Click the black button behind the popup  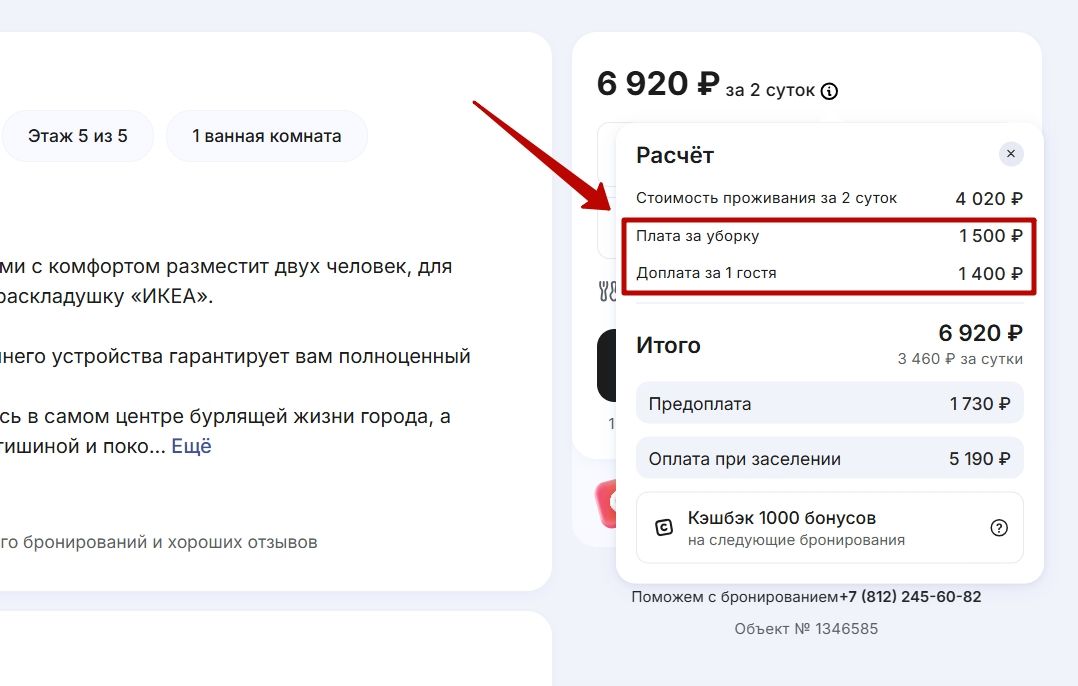click(x=606, y=366)
